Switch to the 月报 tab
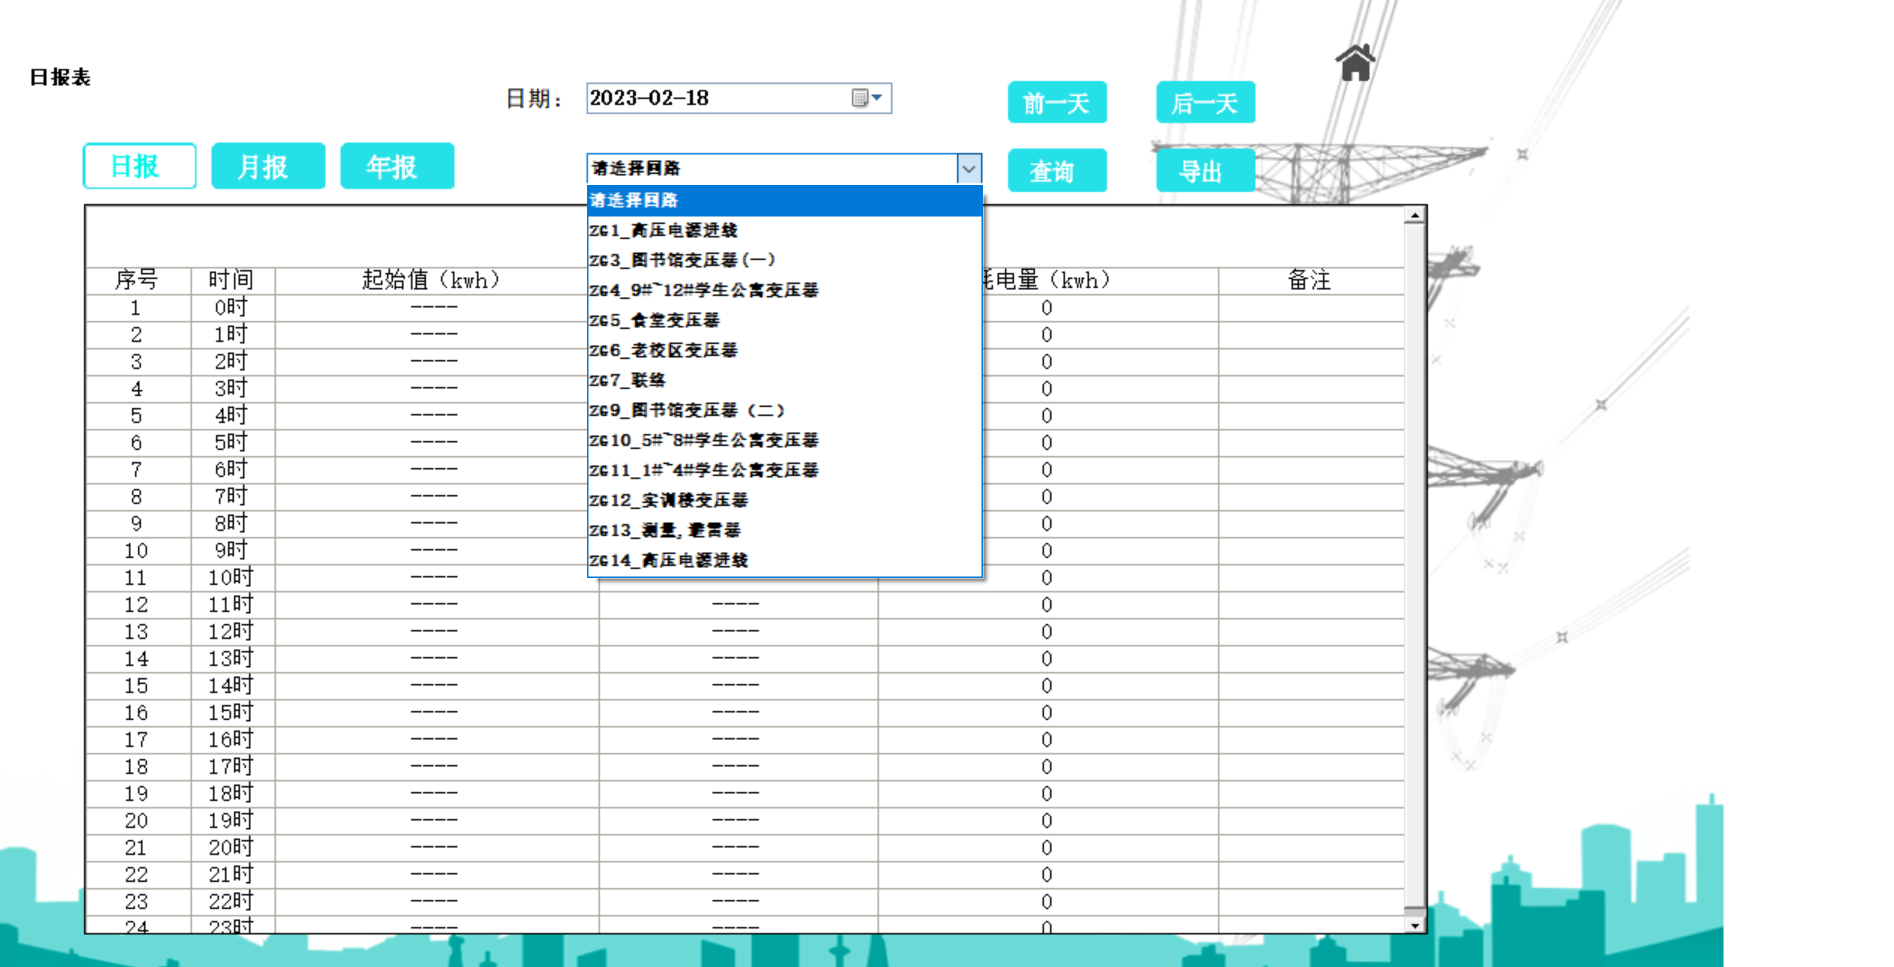The width and height of the screenshot is (1894, 967). click(x=268, y=166)
